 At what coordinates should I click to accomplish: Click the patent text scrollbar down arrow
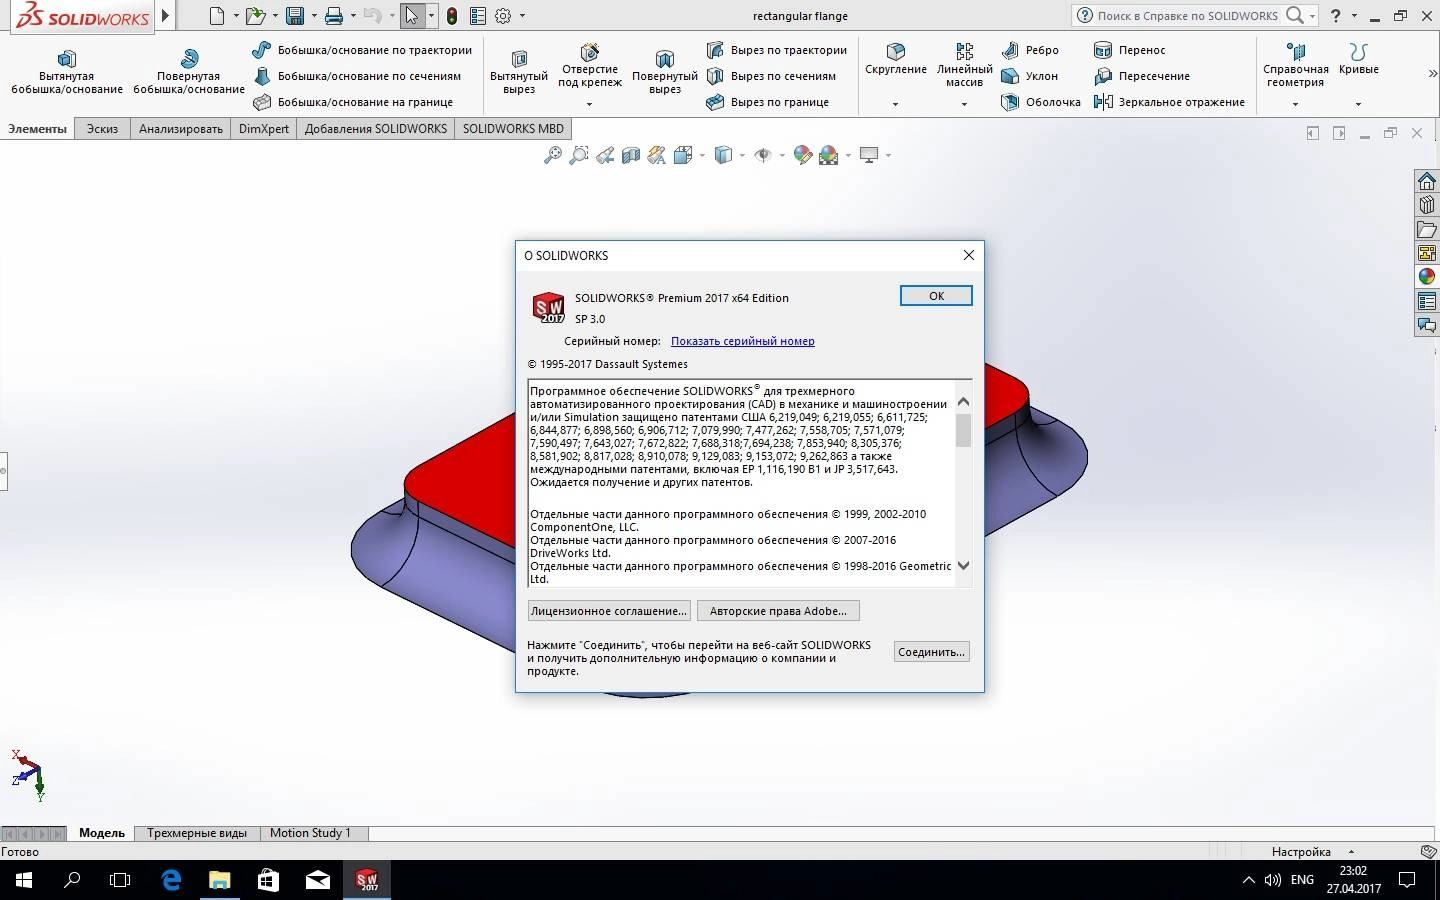[x=964, y=566]
